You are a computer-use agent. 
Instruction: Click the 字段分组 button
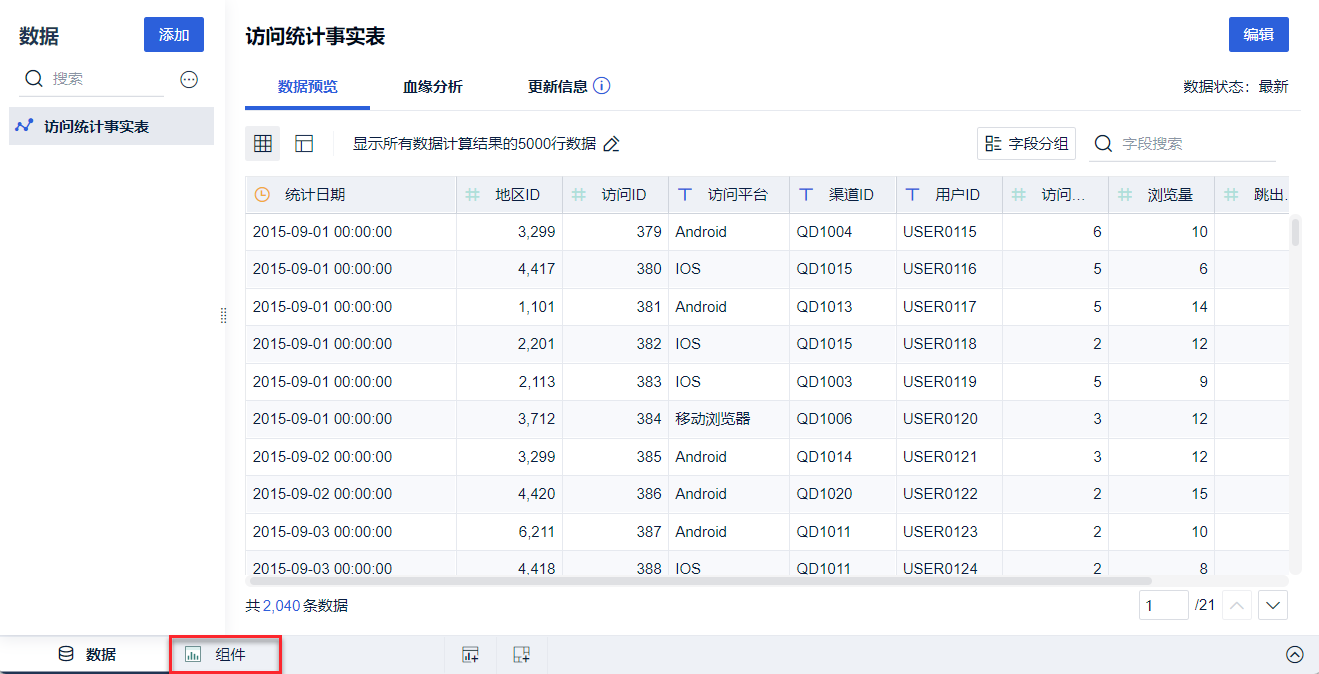pyautogui.click(x=1026, y=144)
